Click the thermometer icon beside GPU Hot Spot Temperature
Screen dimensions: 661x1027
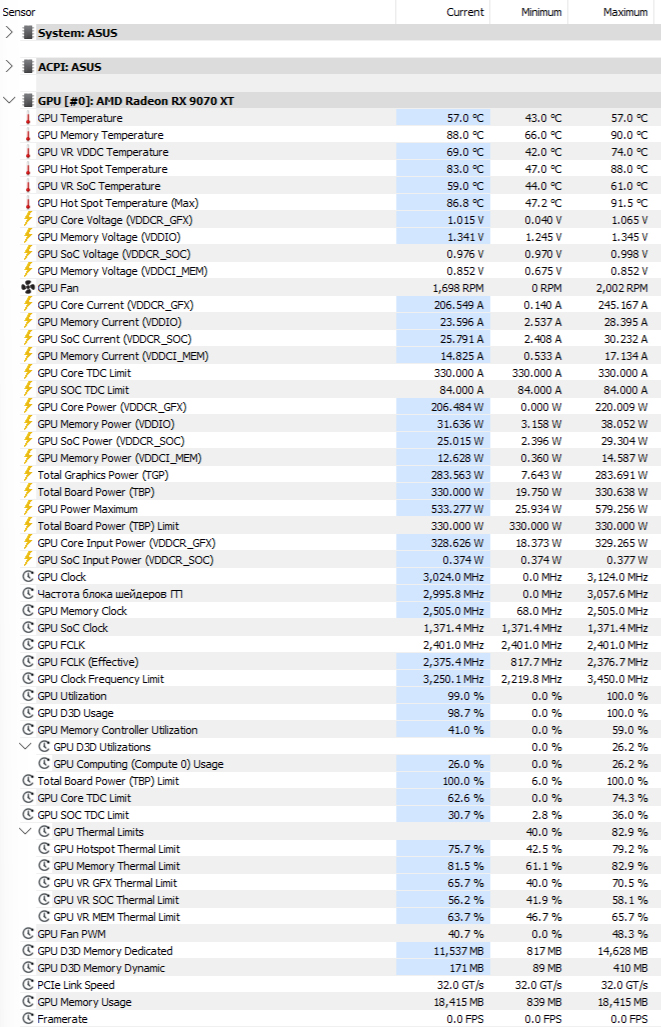click(28, 169)
